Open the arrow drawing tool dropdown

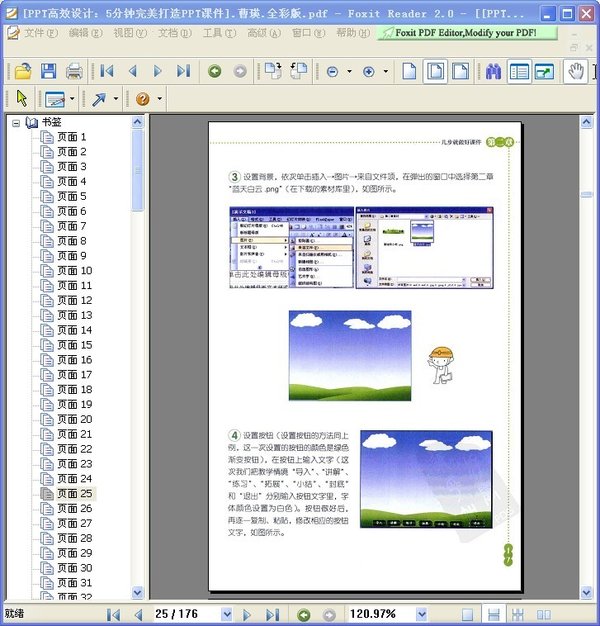pyautogui.click(x=116, y=98)
